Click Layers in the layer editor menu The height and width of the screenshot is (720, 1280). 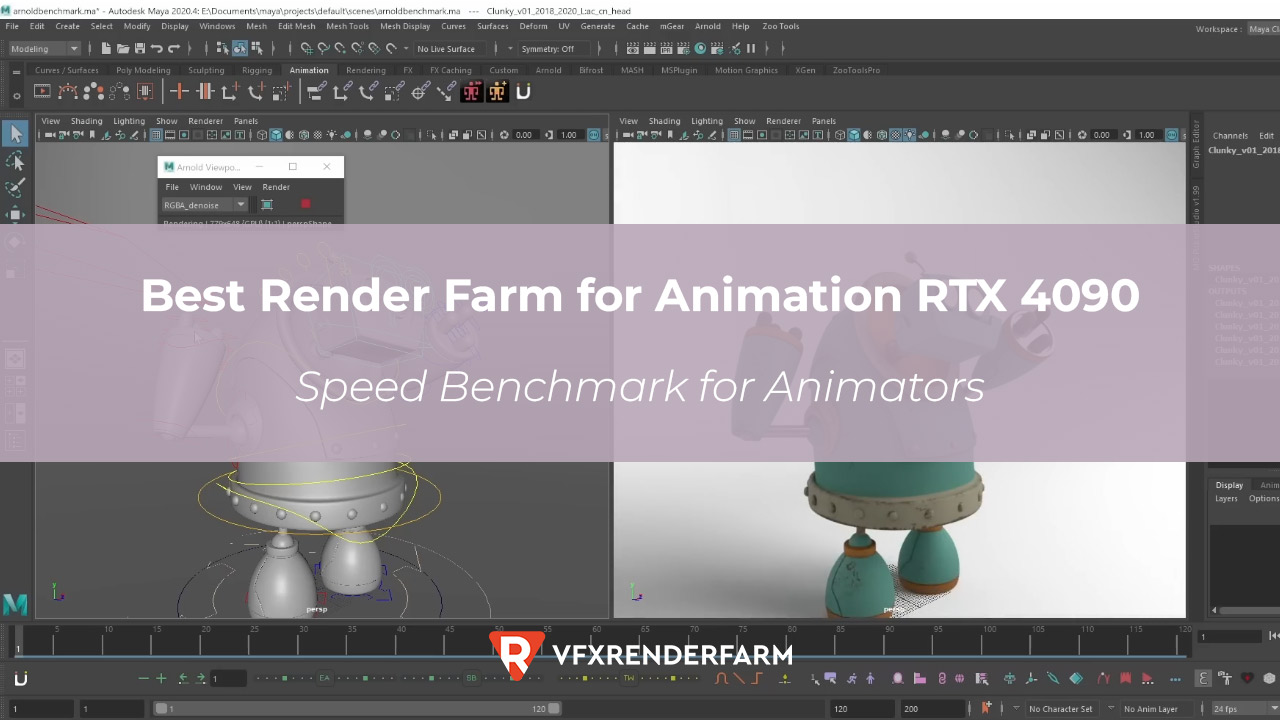[1226, 498]
